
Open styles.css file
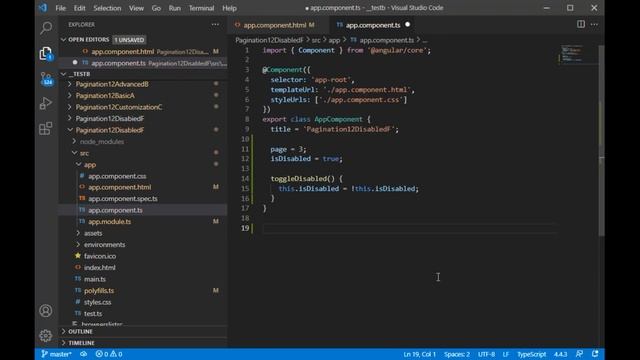coord(98,302)
